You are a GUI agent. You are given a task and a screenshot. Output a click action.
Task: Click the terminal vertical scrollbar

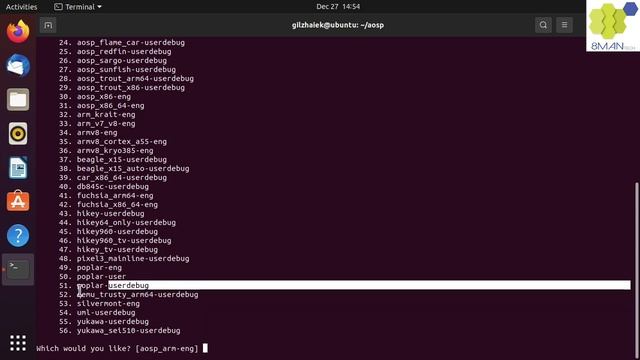pos(637,269)
